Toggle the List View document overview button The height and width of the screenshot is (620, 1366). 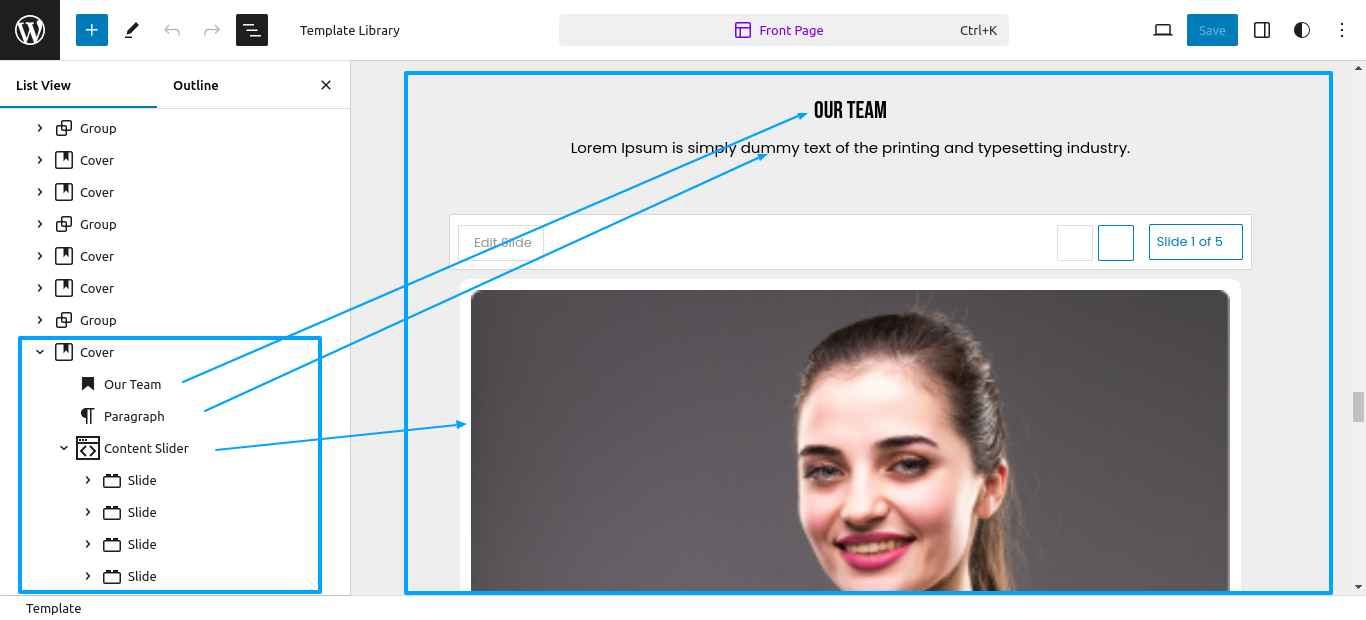tap(252, 30)
